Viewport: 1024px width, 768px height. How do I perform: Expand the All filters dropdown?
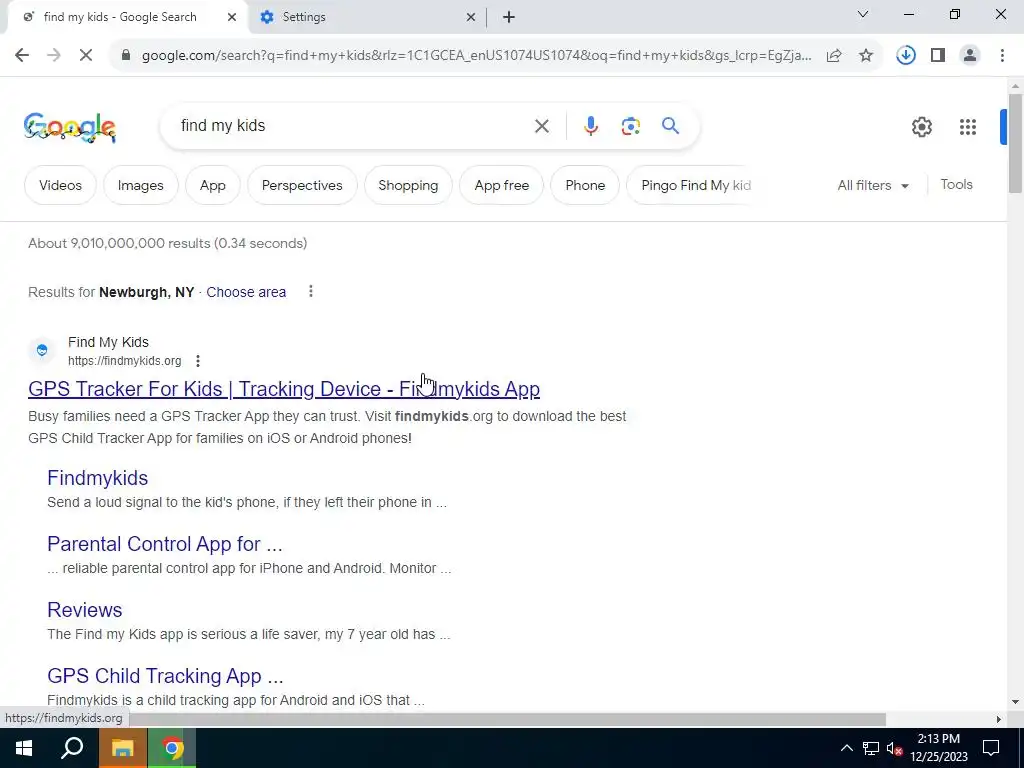pos(873,185)
